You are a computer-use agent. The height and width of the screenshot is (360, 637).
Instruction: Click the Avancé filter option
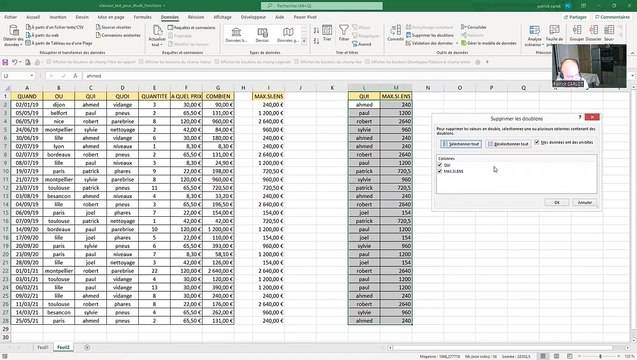click(362, 44)
